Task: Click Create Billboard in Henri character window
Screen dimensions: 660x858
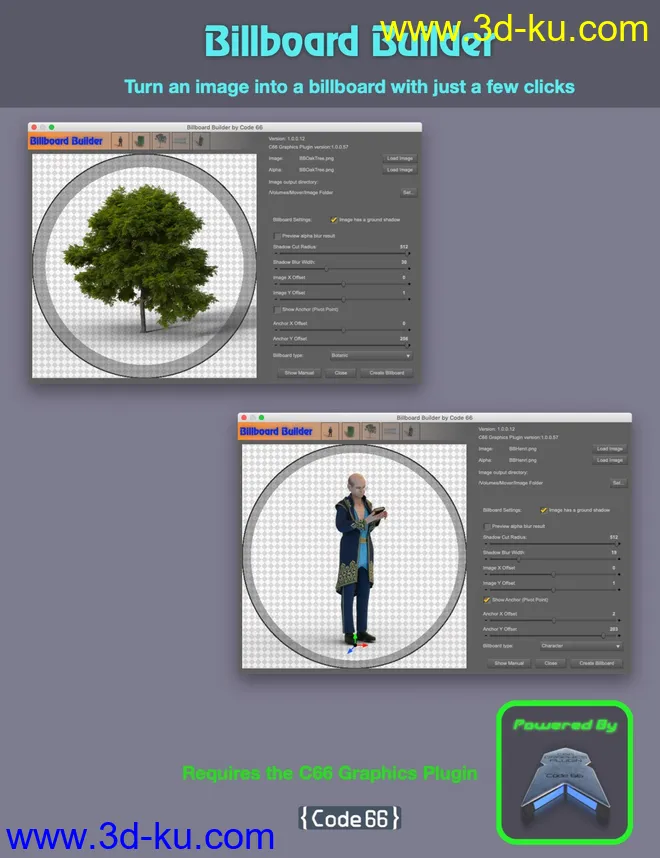Action: (x=597, y=663)
